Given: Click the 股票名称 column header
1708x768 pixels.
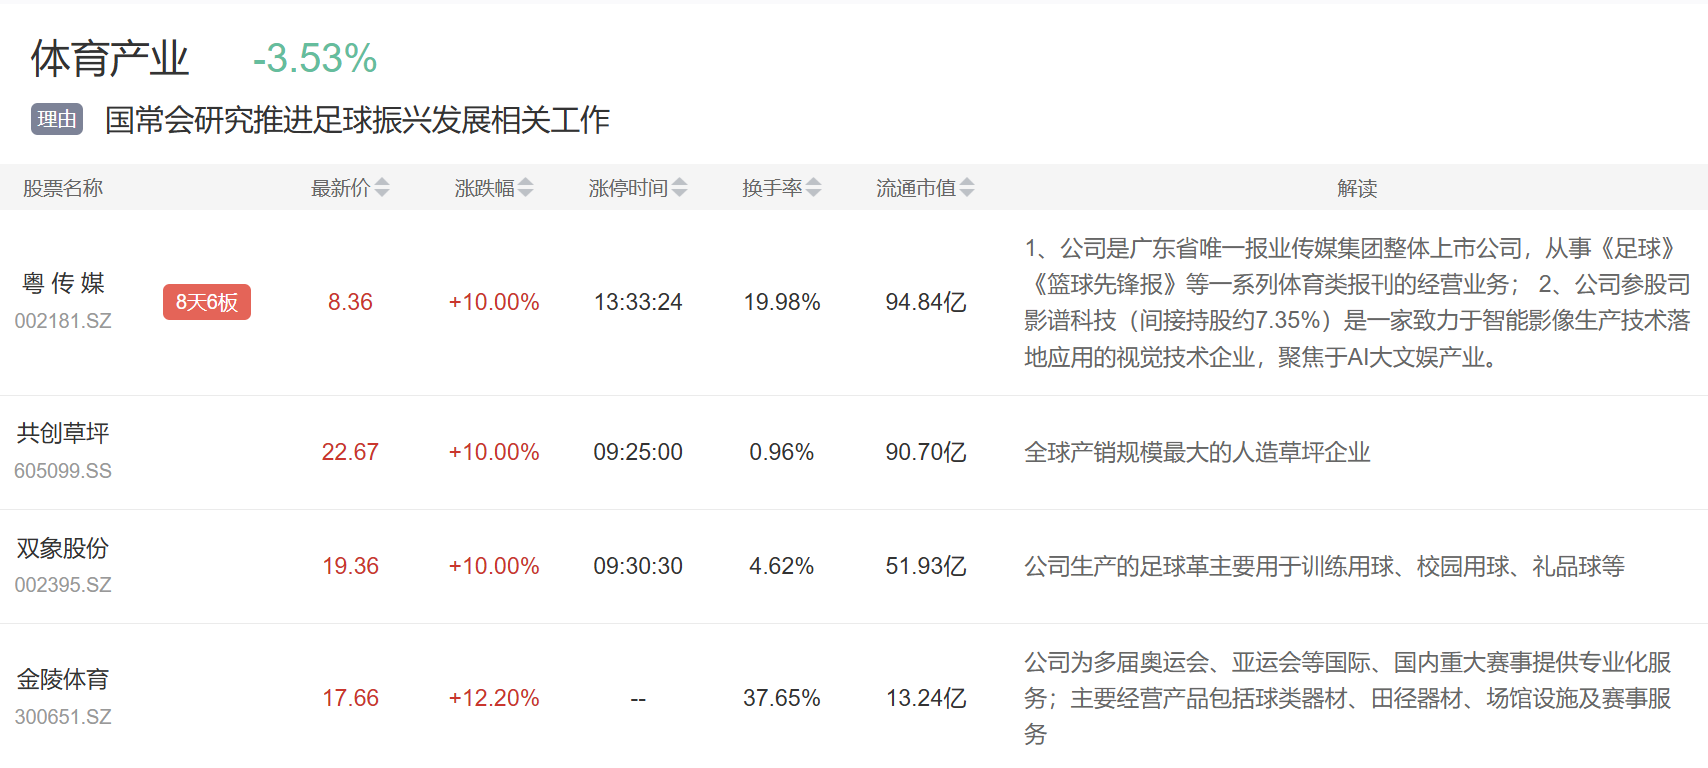Looking at the screenshot, I should 63,188.
